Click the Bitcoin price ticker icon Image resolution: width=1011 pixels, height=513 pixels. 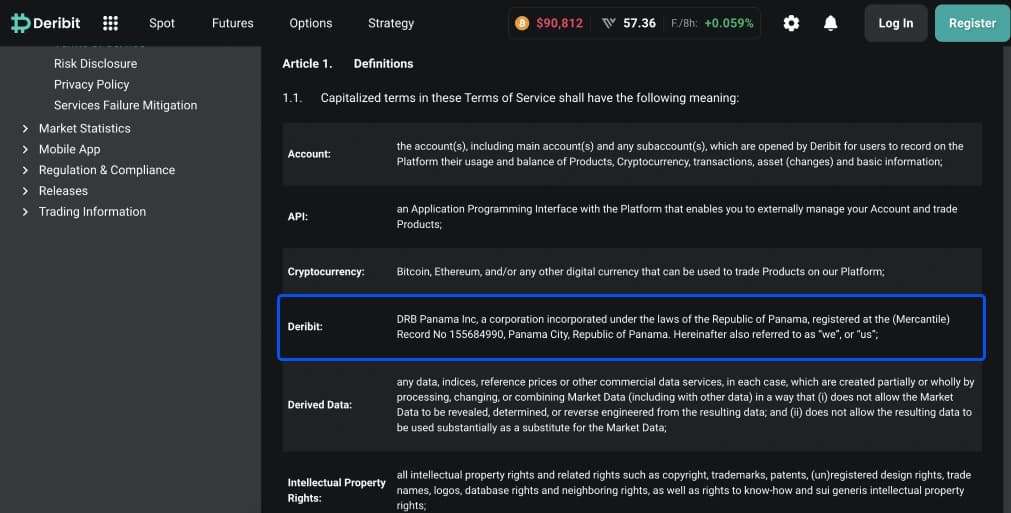pyautogui.click(x=522, y=23)
